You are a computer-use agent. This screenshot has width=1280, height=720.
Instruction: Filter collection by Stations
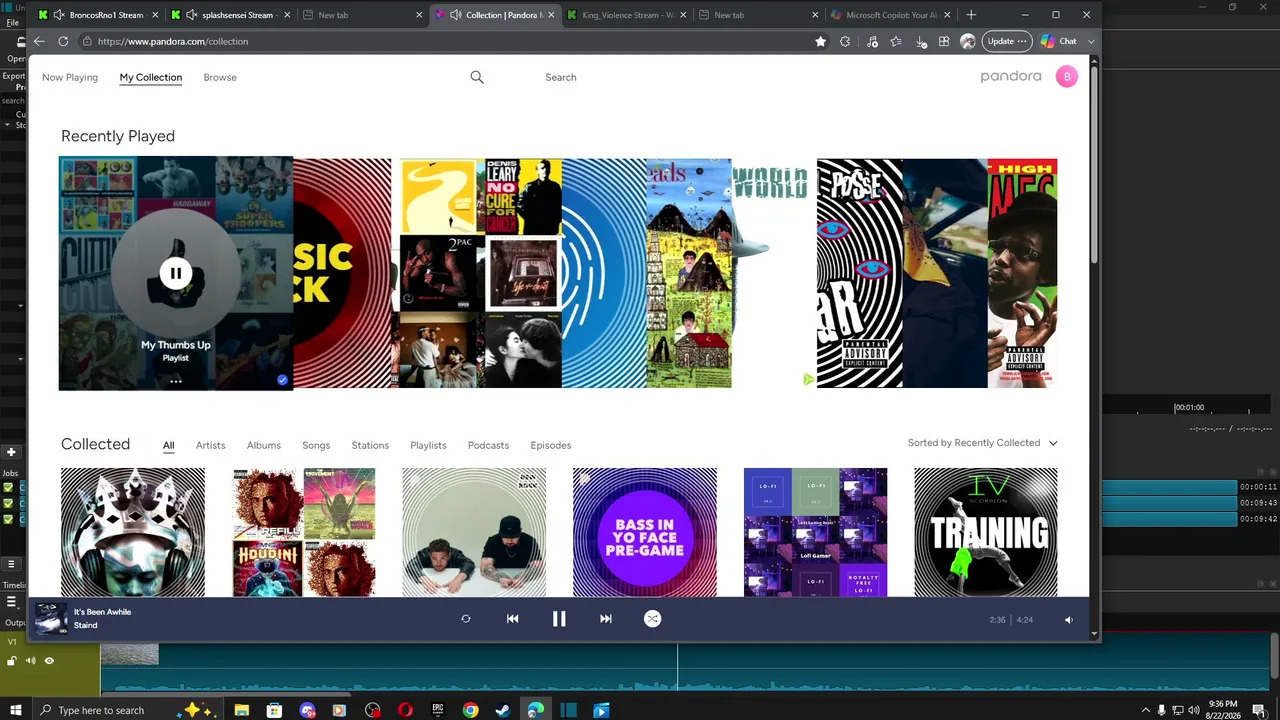(x=370, y=445)
